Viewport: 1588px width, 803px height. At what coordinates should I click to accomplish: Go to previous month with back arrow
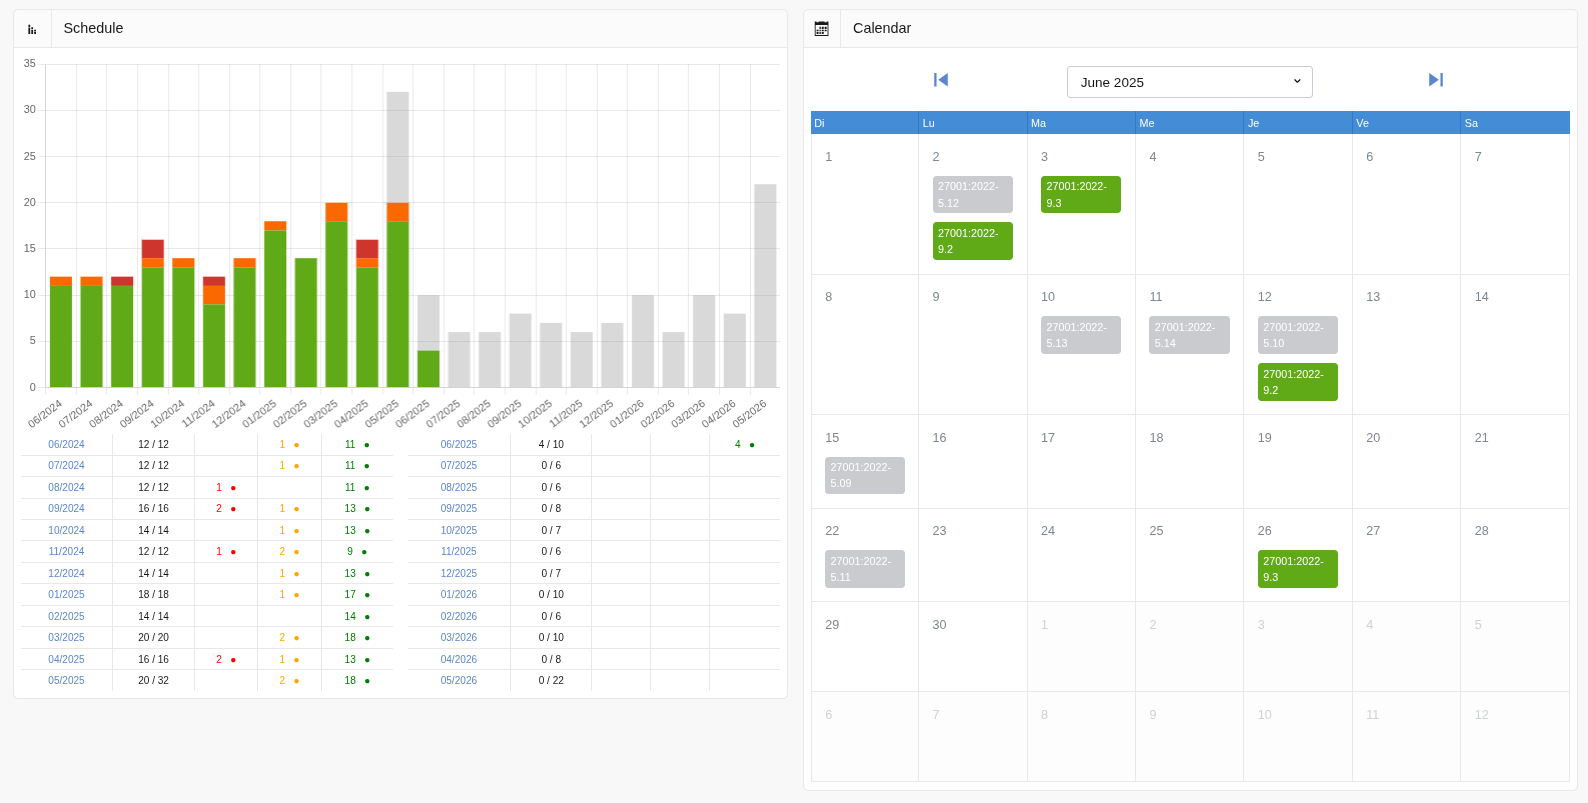[x=941, y=80]
